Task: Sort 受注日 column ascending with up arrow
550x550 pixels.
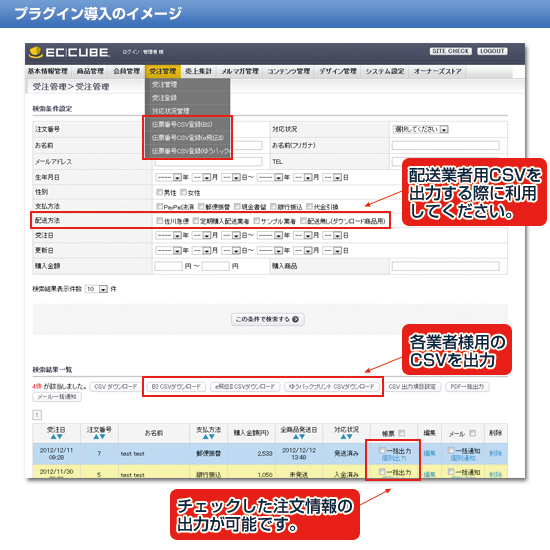Action: click(53, 437)
